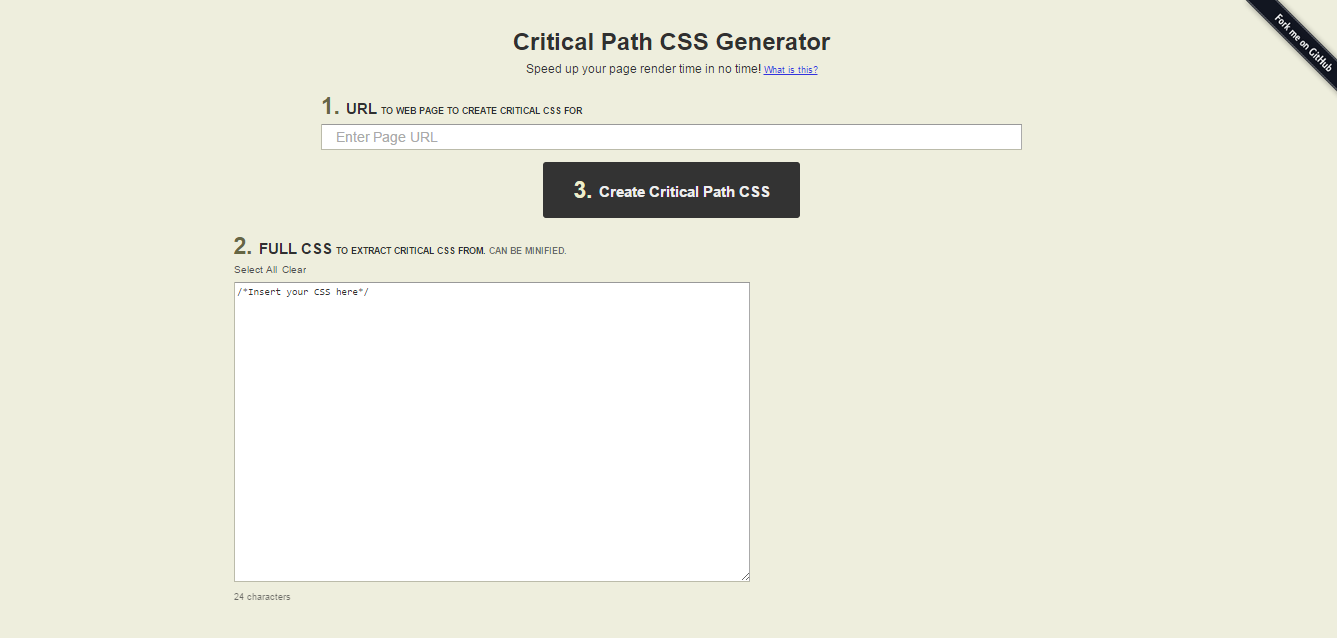Click the textarea resize handle
Screen dimensions: 1337x638
click(x=744, y=576)
